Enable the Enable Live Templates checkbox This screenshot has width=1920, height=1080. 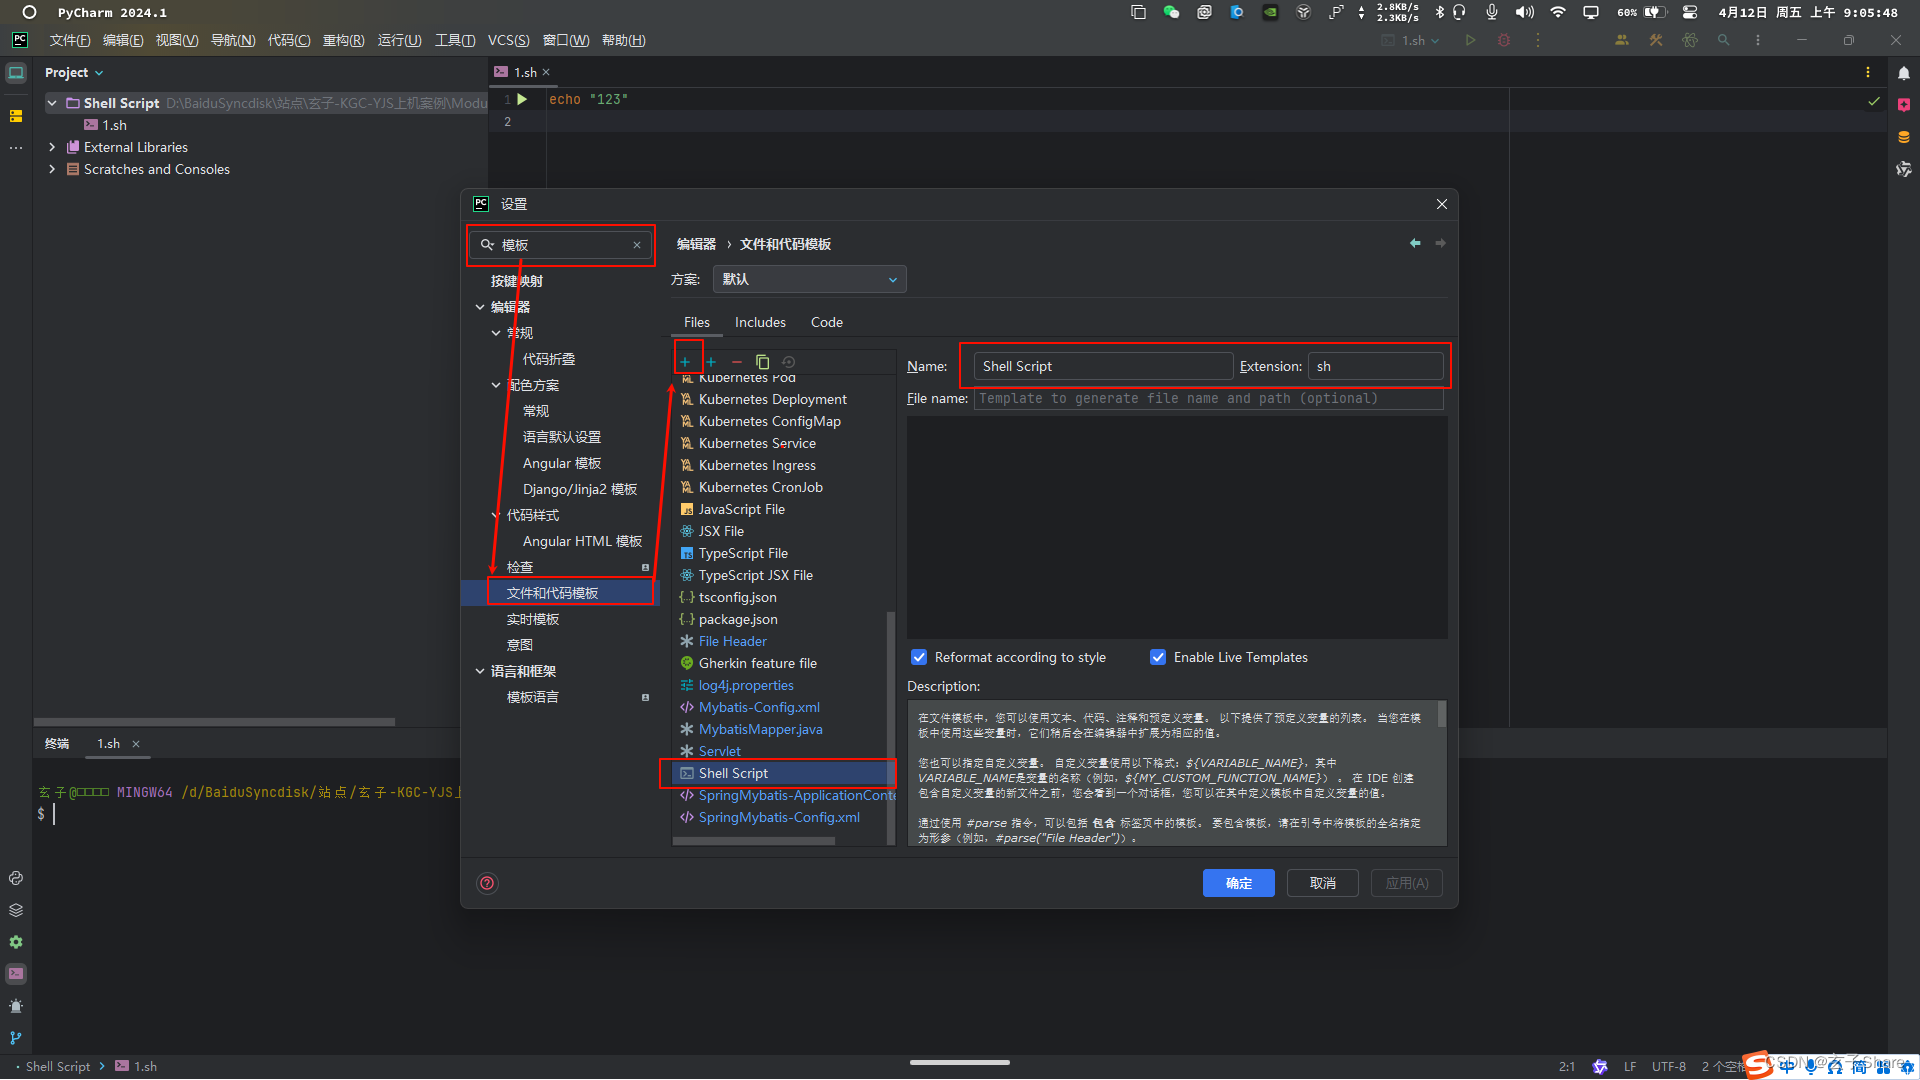tap(1156, 657)
